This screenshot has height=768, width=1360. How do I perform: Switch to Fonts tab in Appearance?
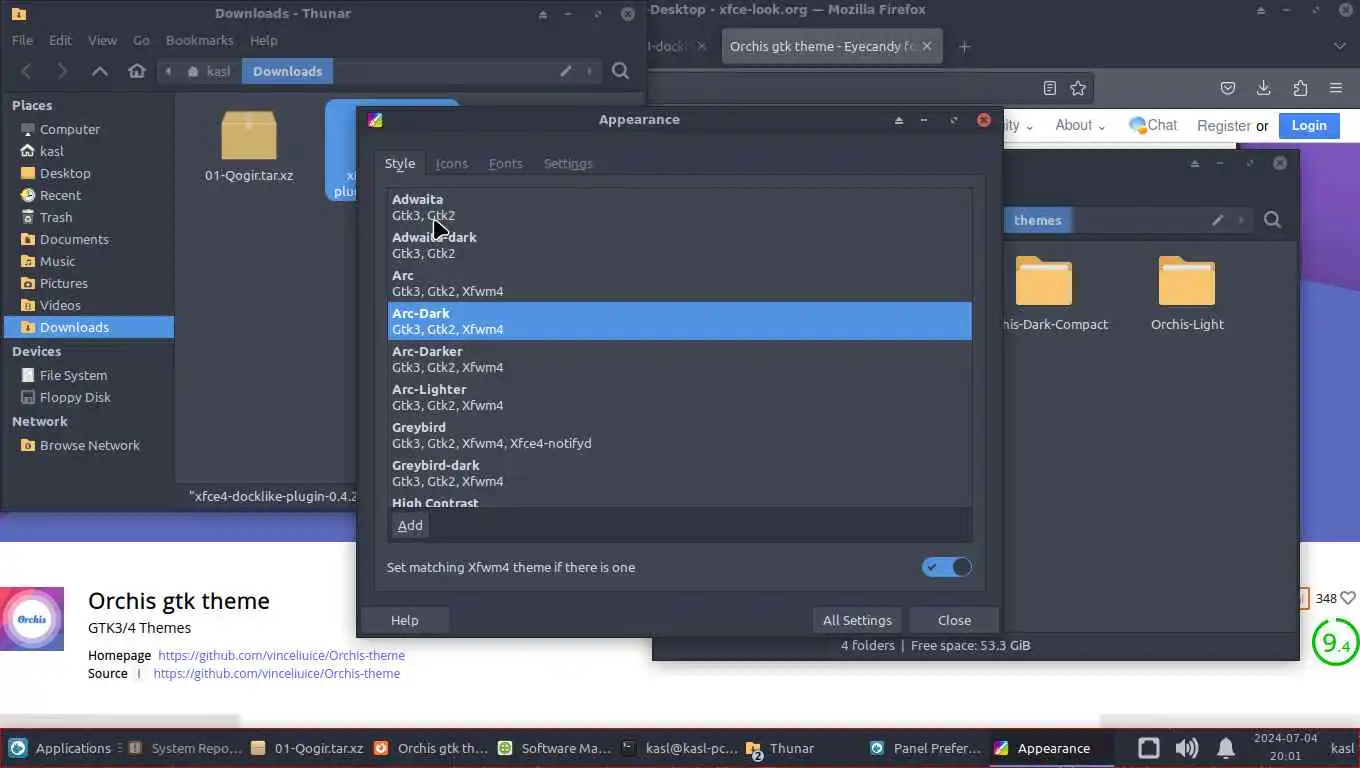tap(505, 163)
